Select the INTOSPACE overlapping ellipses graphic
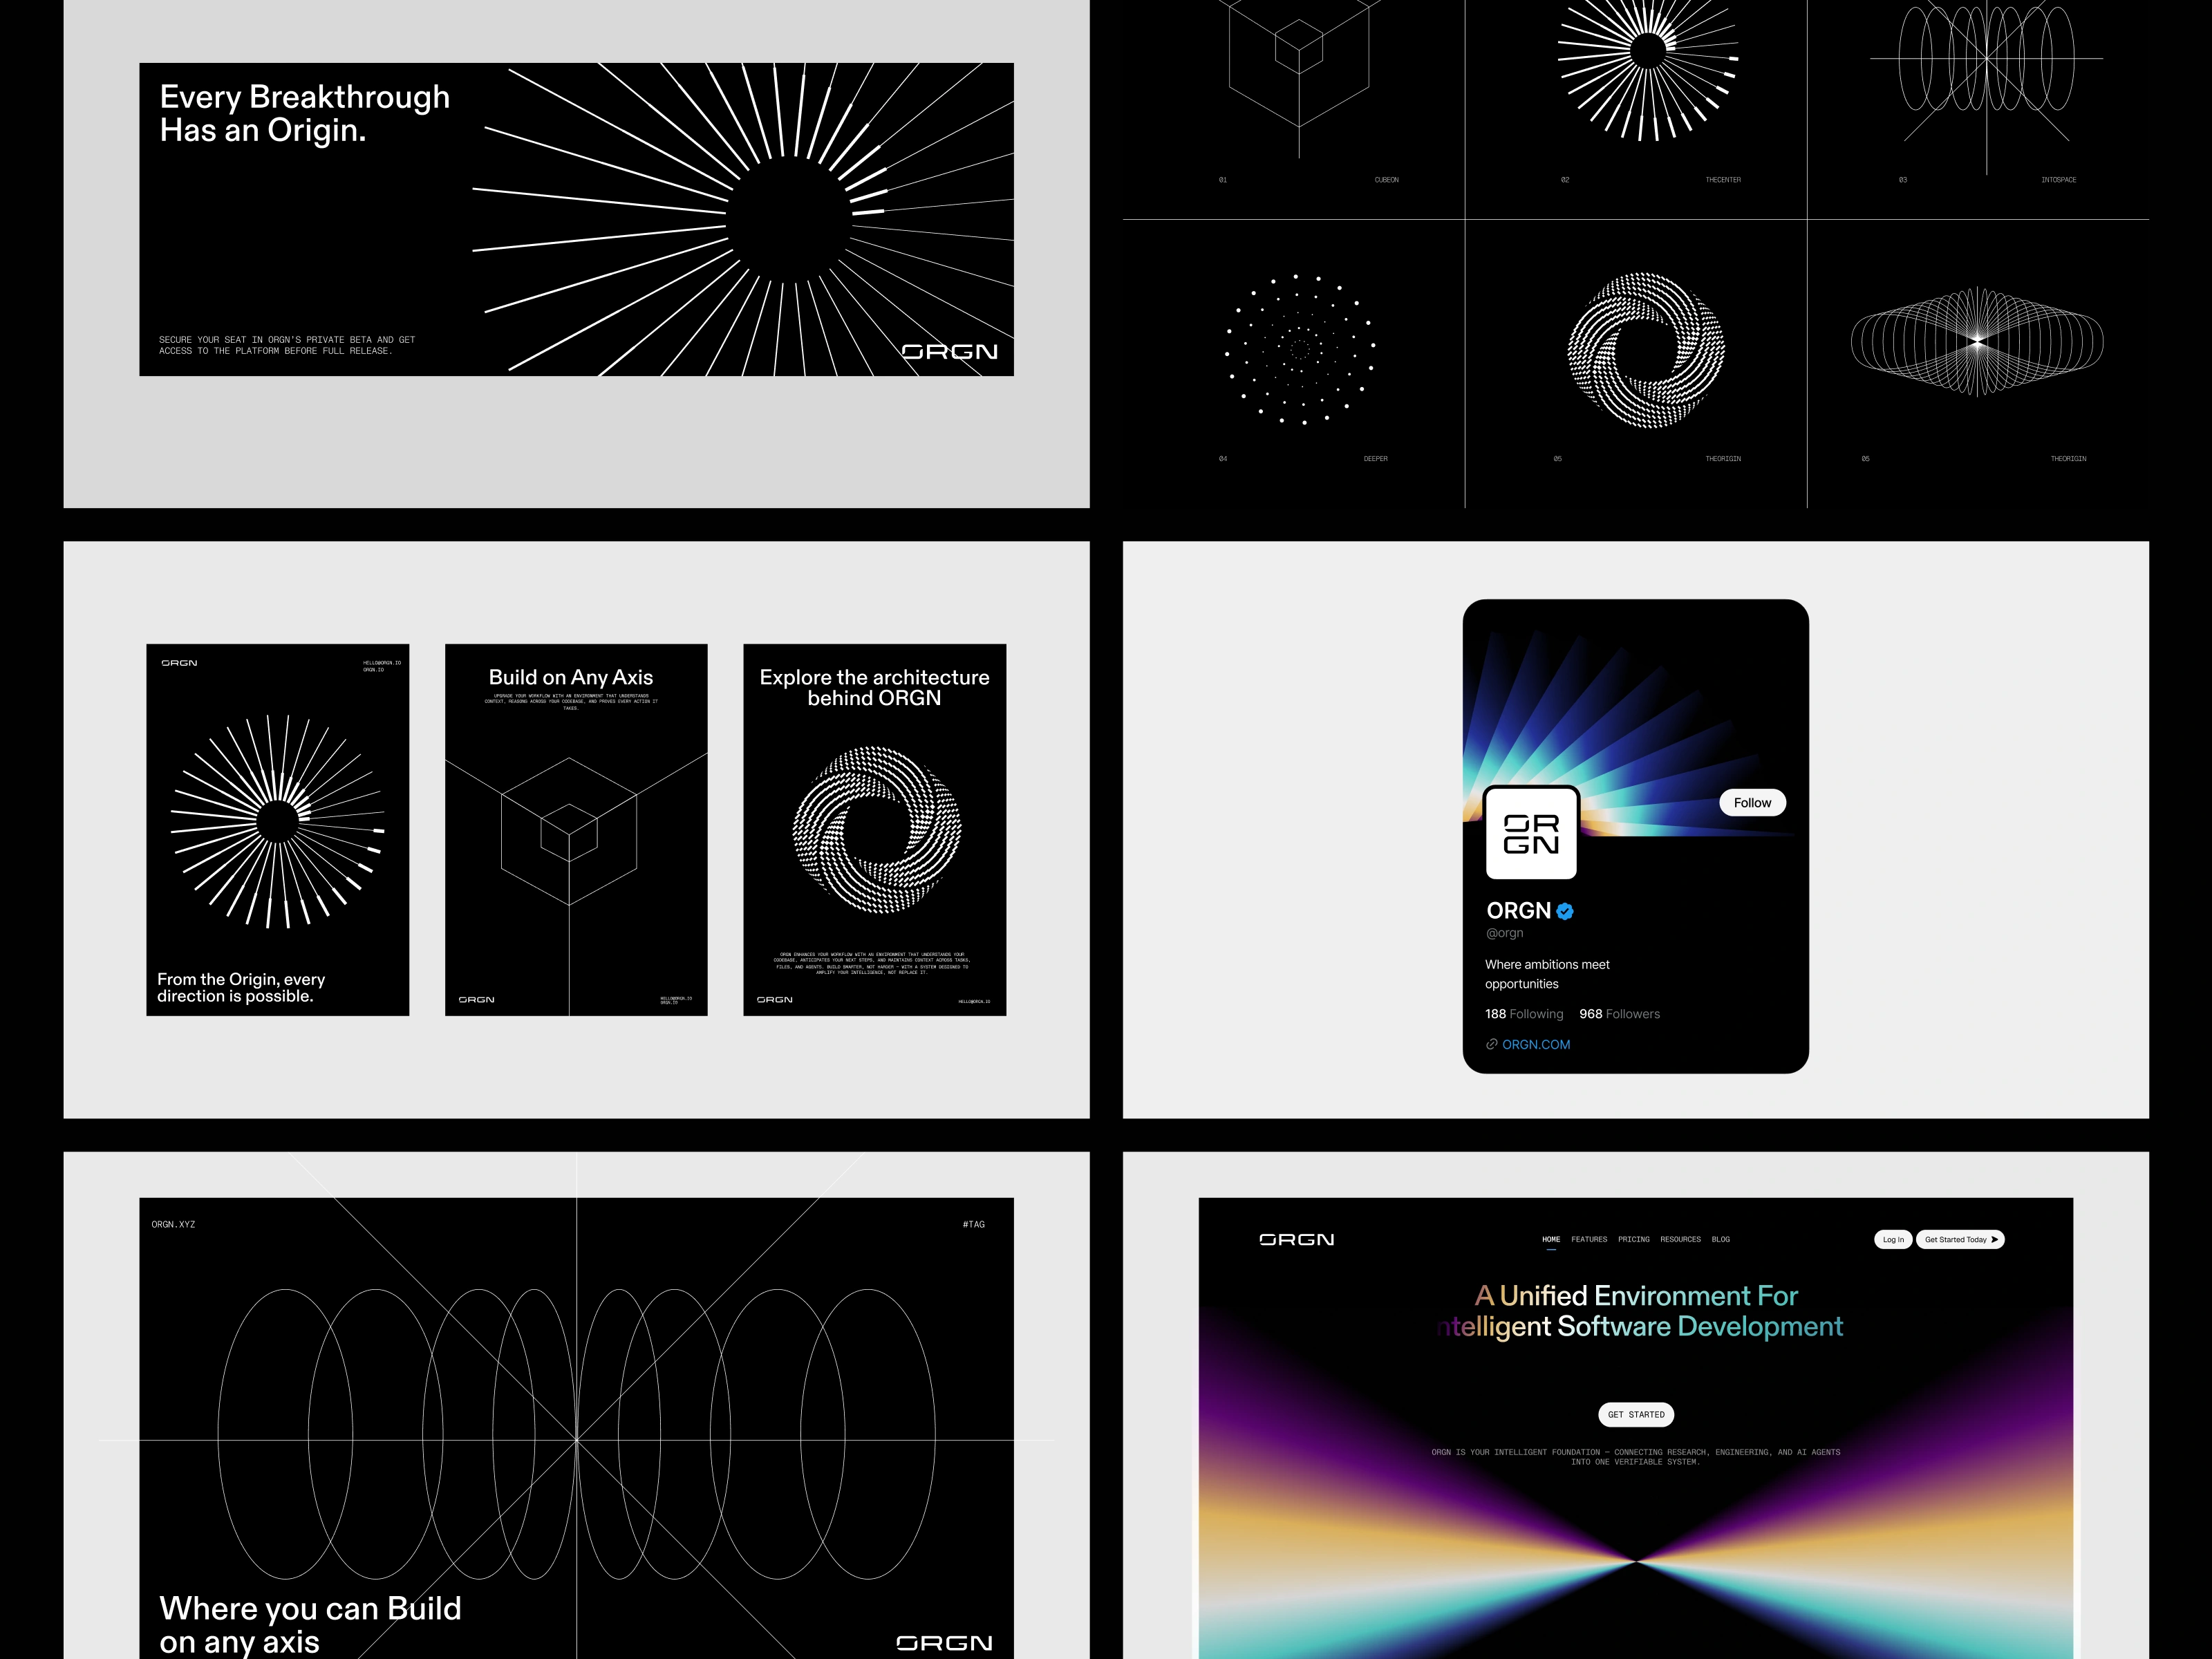The height and width of the screenshot is (1659, 2212). 1986,60
